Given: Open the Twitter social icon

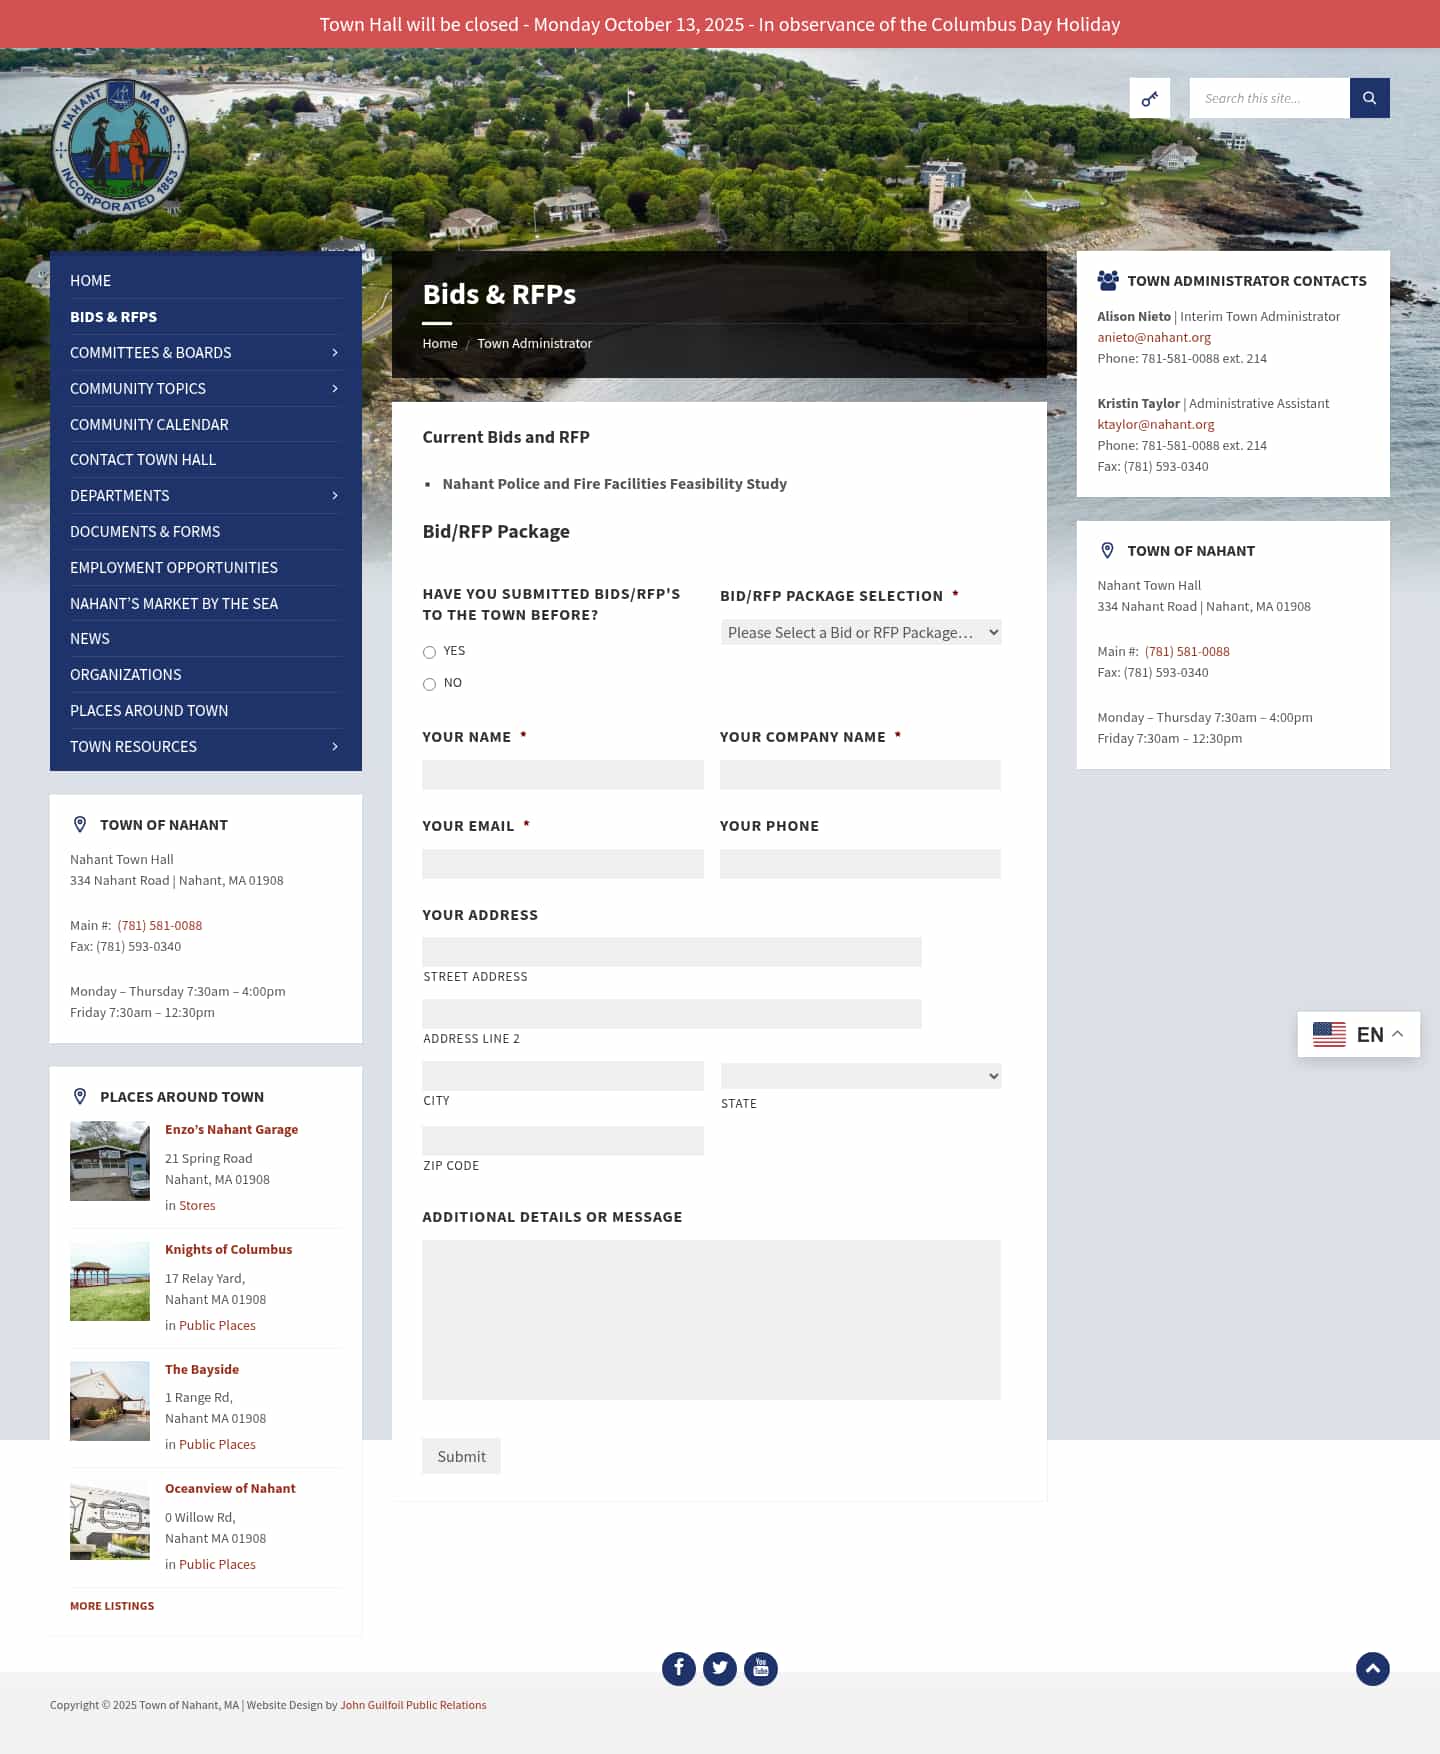Looking at the screenshot, I should pyautogui.click(x=720, y=1668).
